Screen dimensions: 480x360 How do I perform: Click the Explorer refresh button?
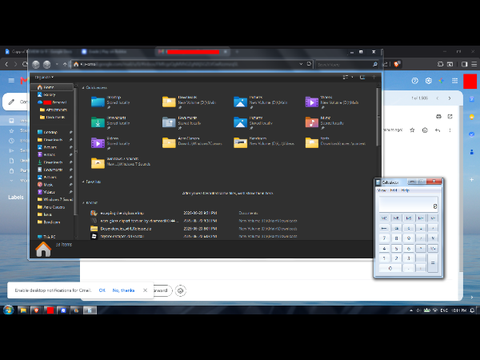309,64
